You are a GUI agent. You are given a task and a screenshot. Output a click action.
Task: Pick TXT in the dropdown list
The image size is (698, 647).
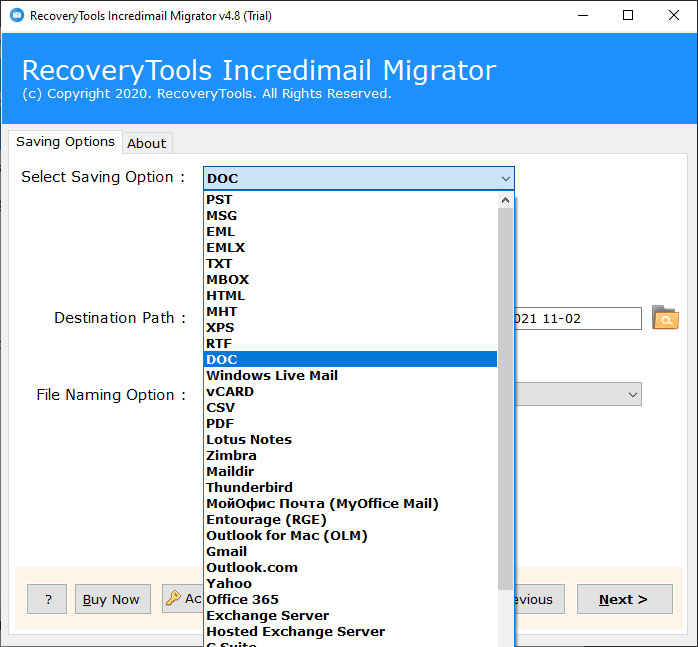[x=350, y=264]
